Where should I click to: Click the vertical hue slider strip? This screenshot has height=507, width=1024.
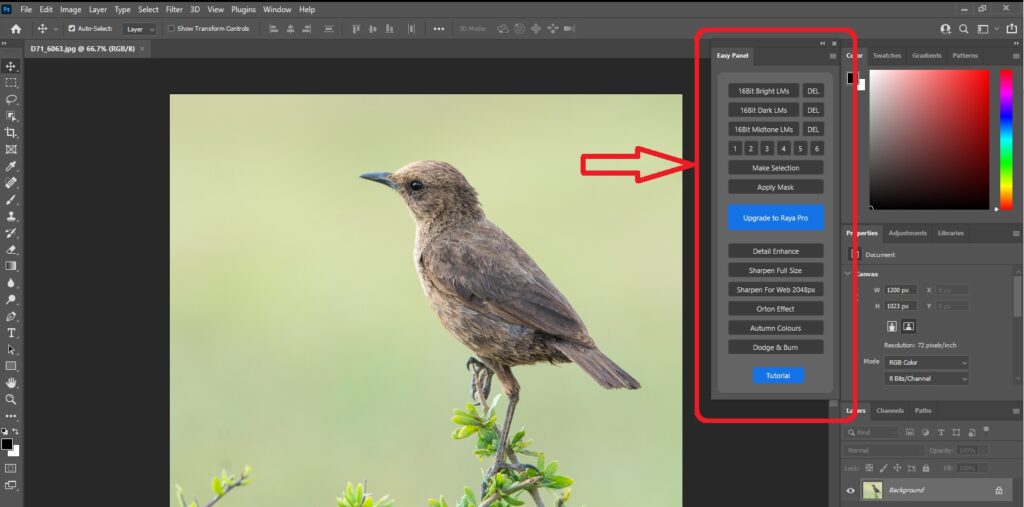[1006, 138]
